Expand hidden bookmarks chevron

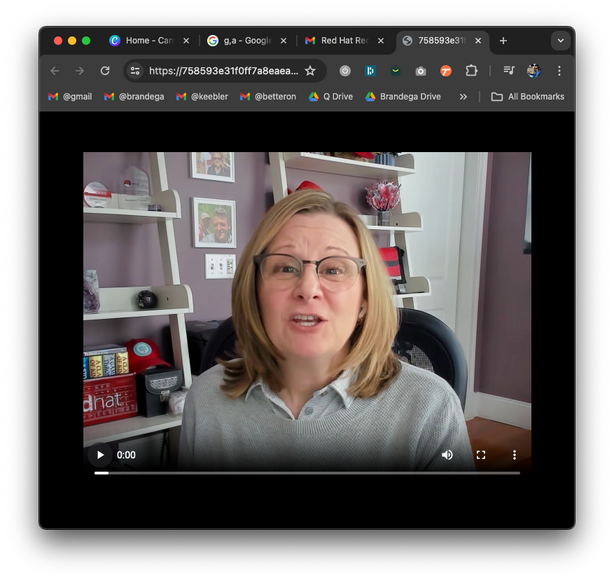[463, 97]
